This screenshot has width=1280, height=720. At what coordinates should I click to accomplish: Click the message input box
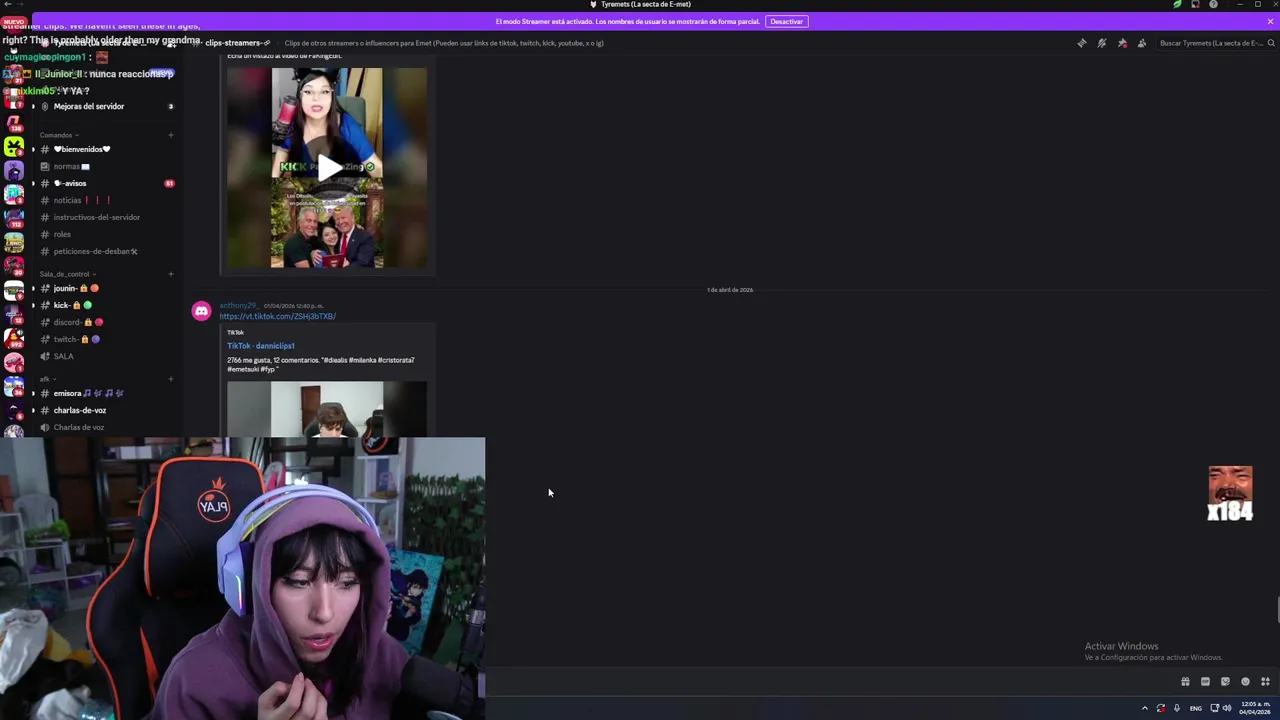click(830, 682)
